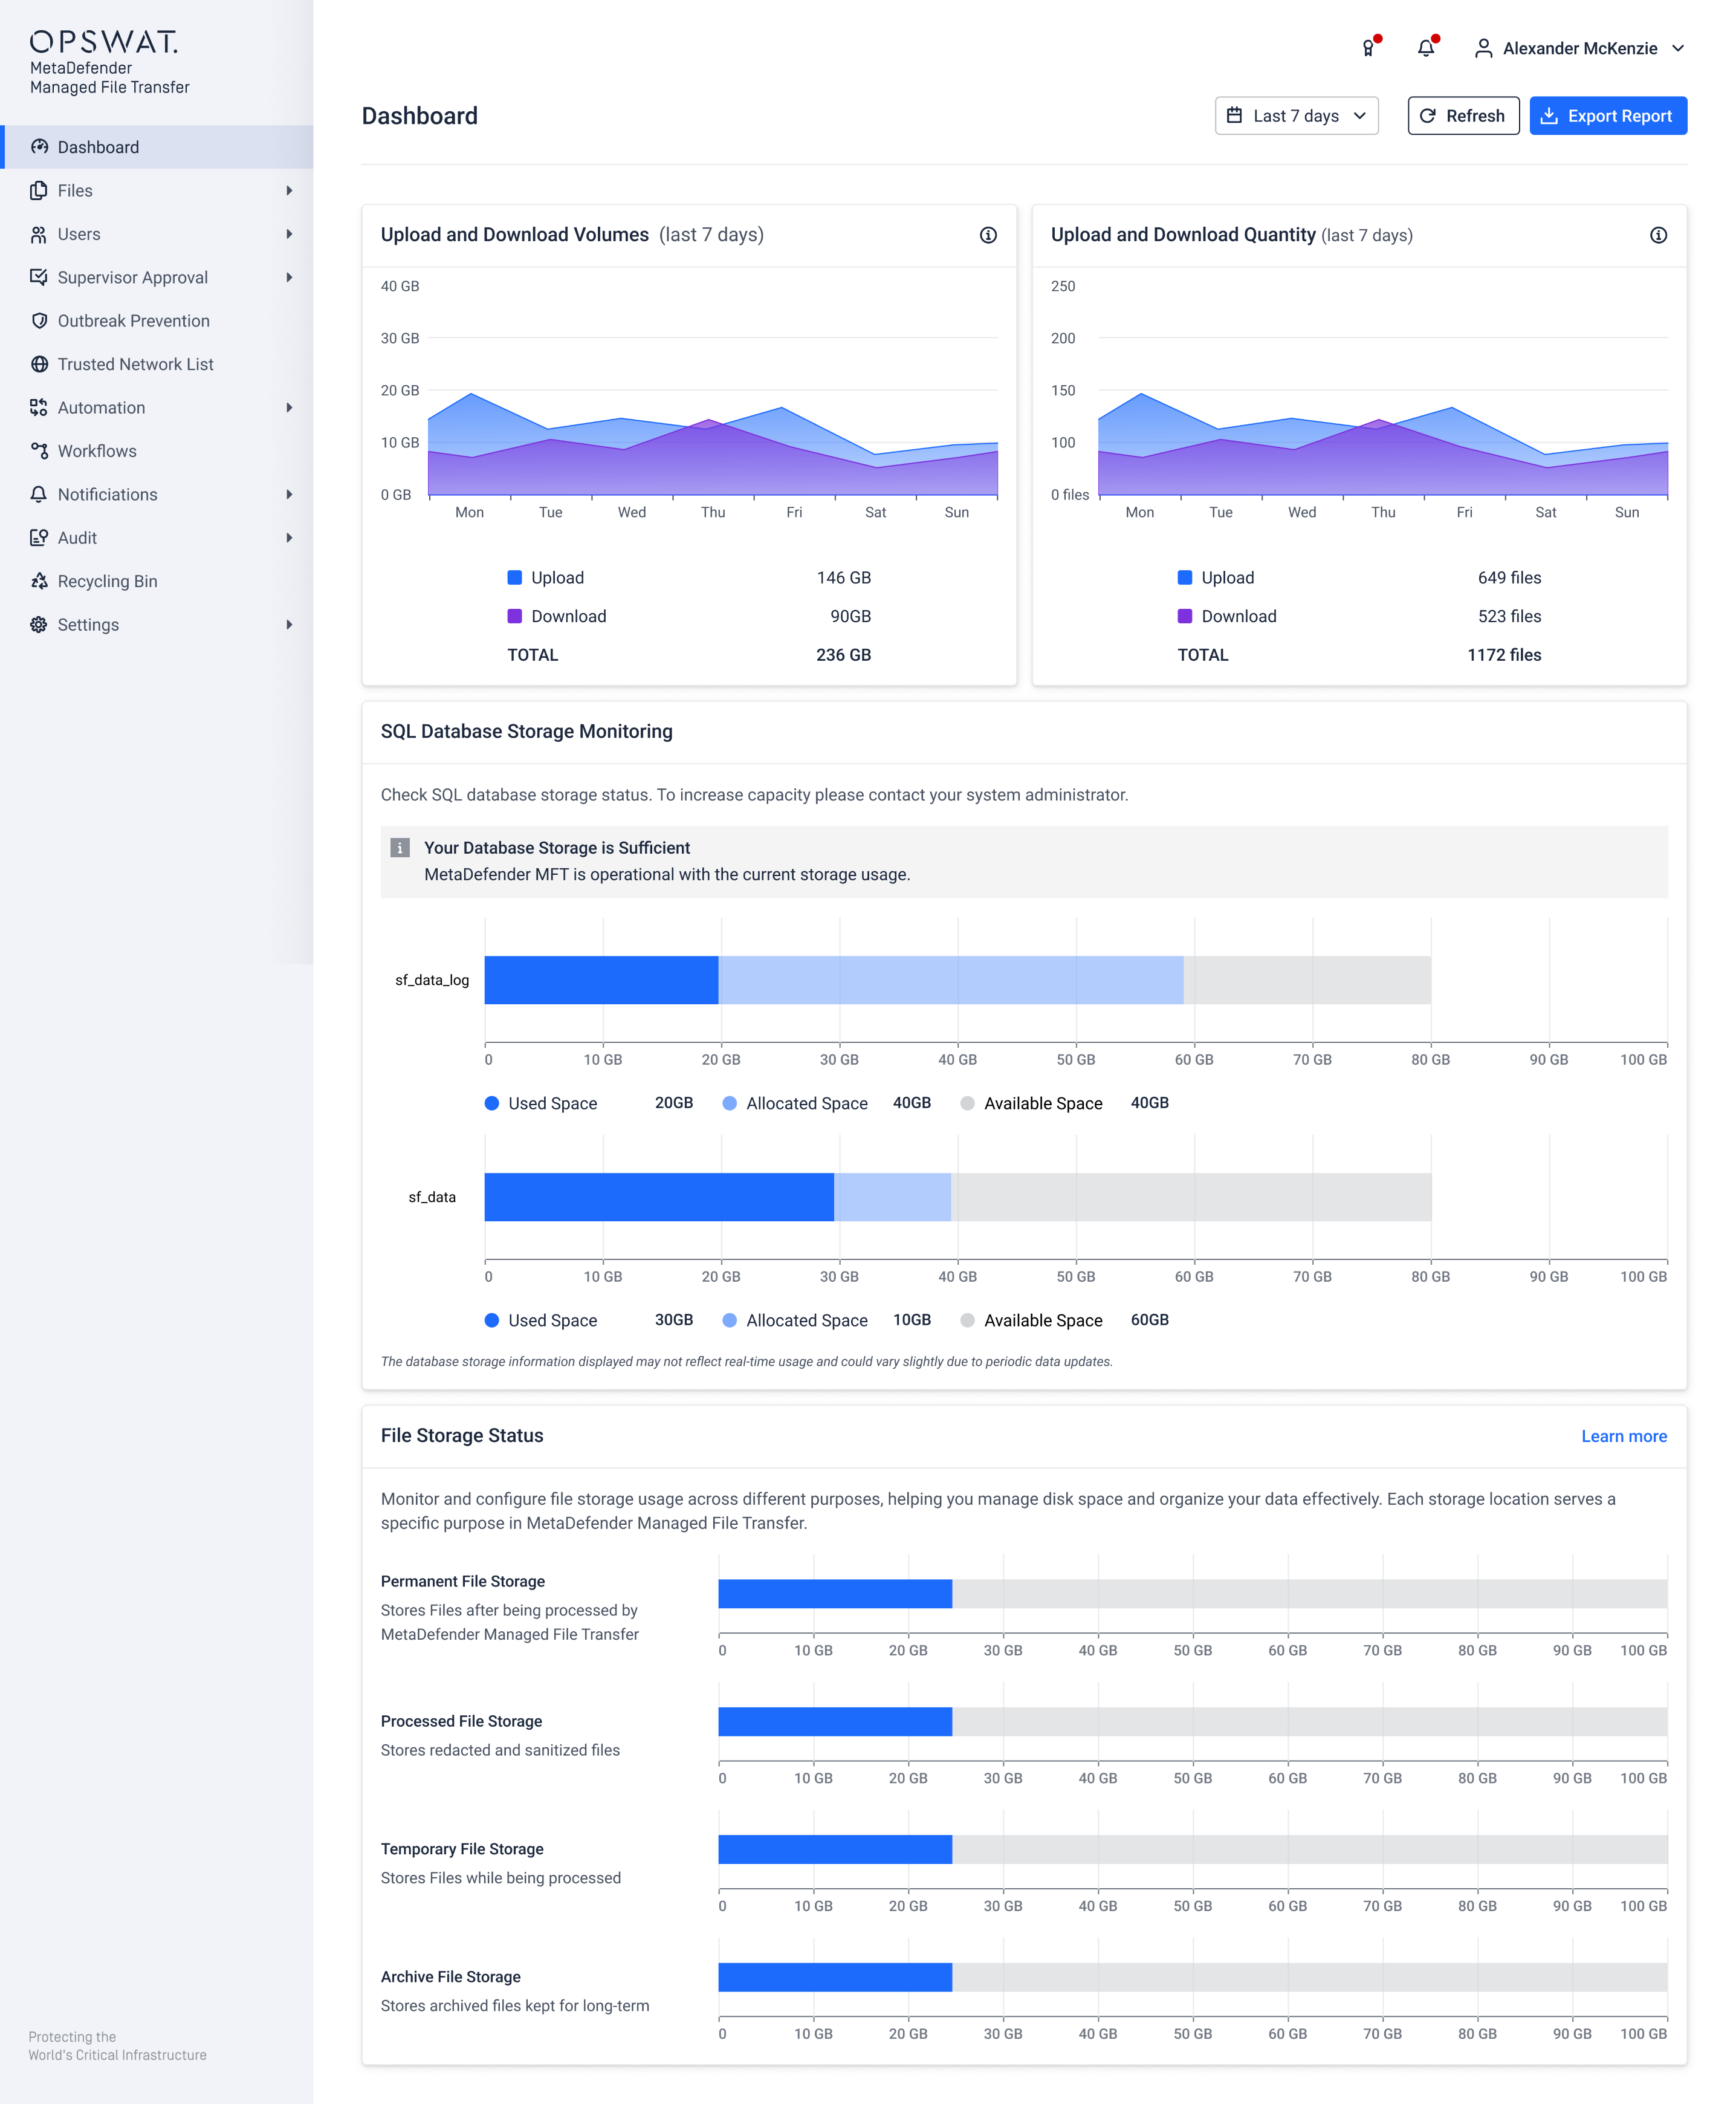Expand the Files submenu arrow
This screenshot has height=2104, width=1736.
(289, 191)
